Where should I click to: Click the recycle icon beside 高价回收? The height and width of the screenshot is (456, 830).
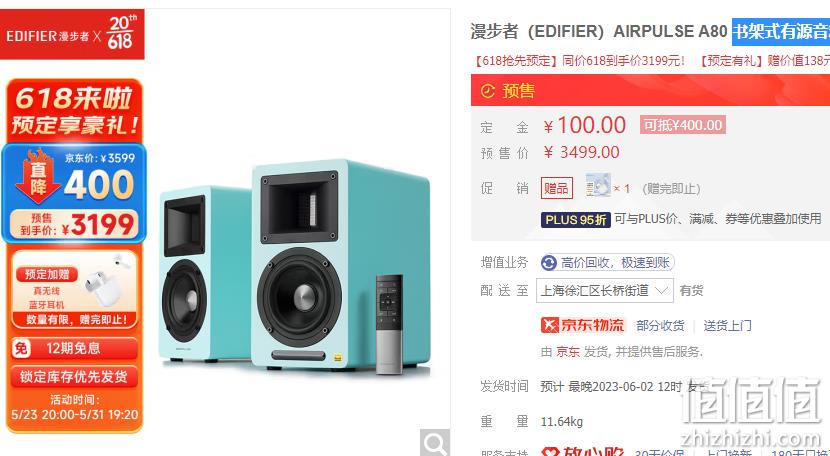549,263
